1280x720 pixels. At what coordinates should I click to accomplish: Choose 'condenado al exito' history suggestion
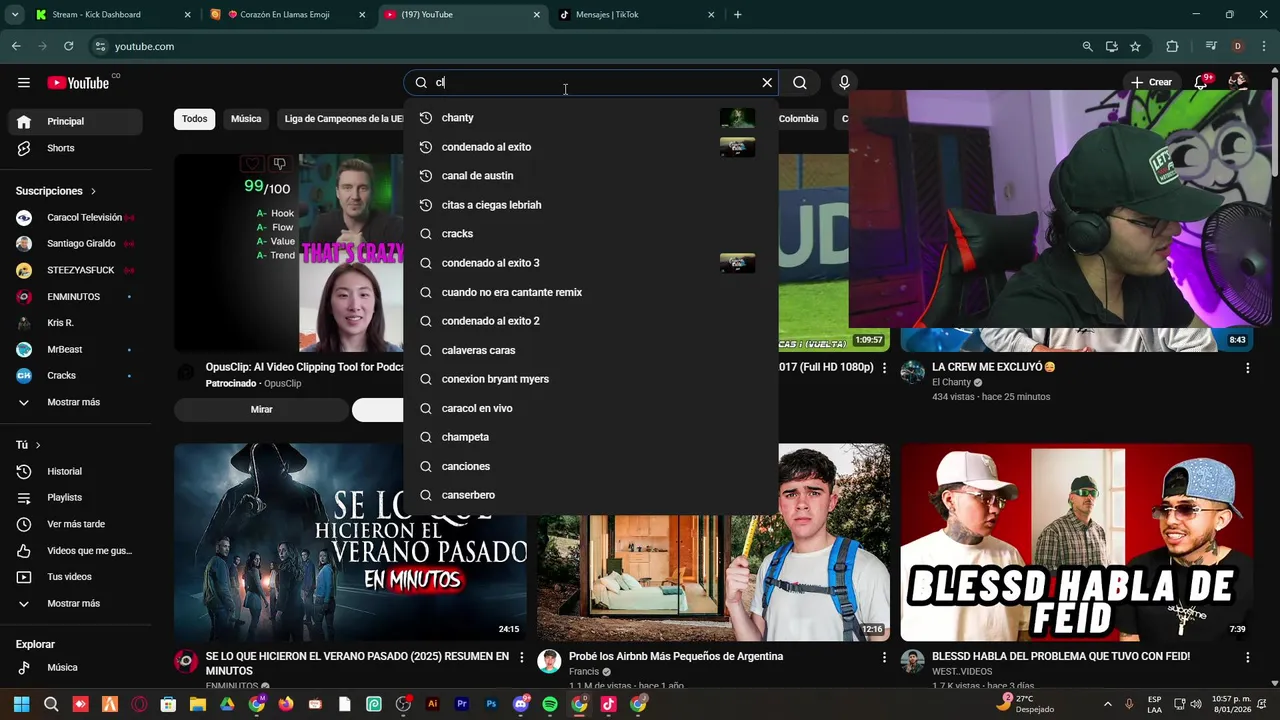coord(590,147)
